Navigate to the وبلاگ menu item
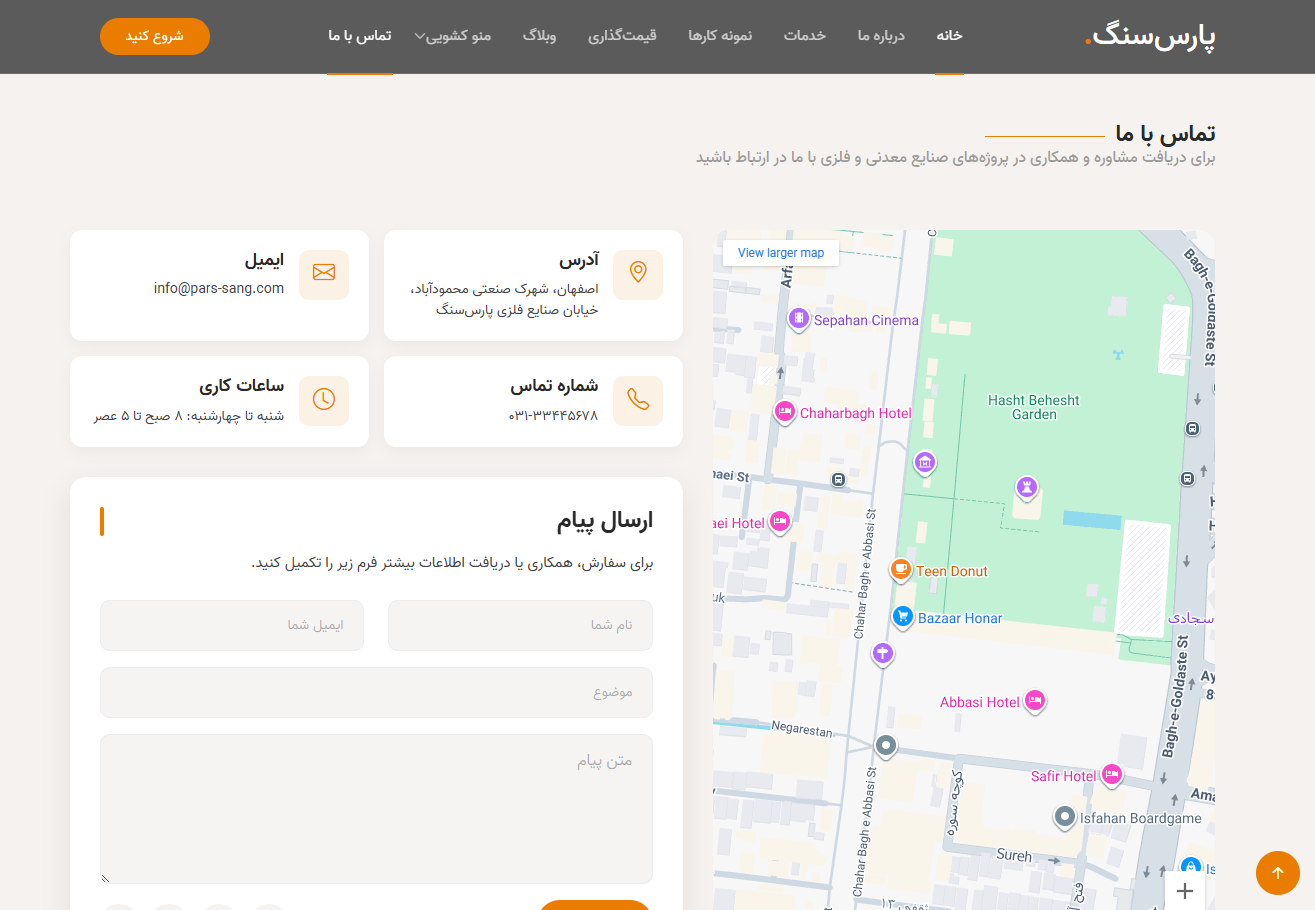Image resolution: width=1315 pixels, height=910 pixels. [x=540, y=35]
